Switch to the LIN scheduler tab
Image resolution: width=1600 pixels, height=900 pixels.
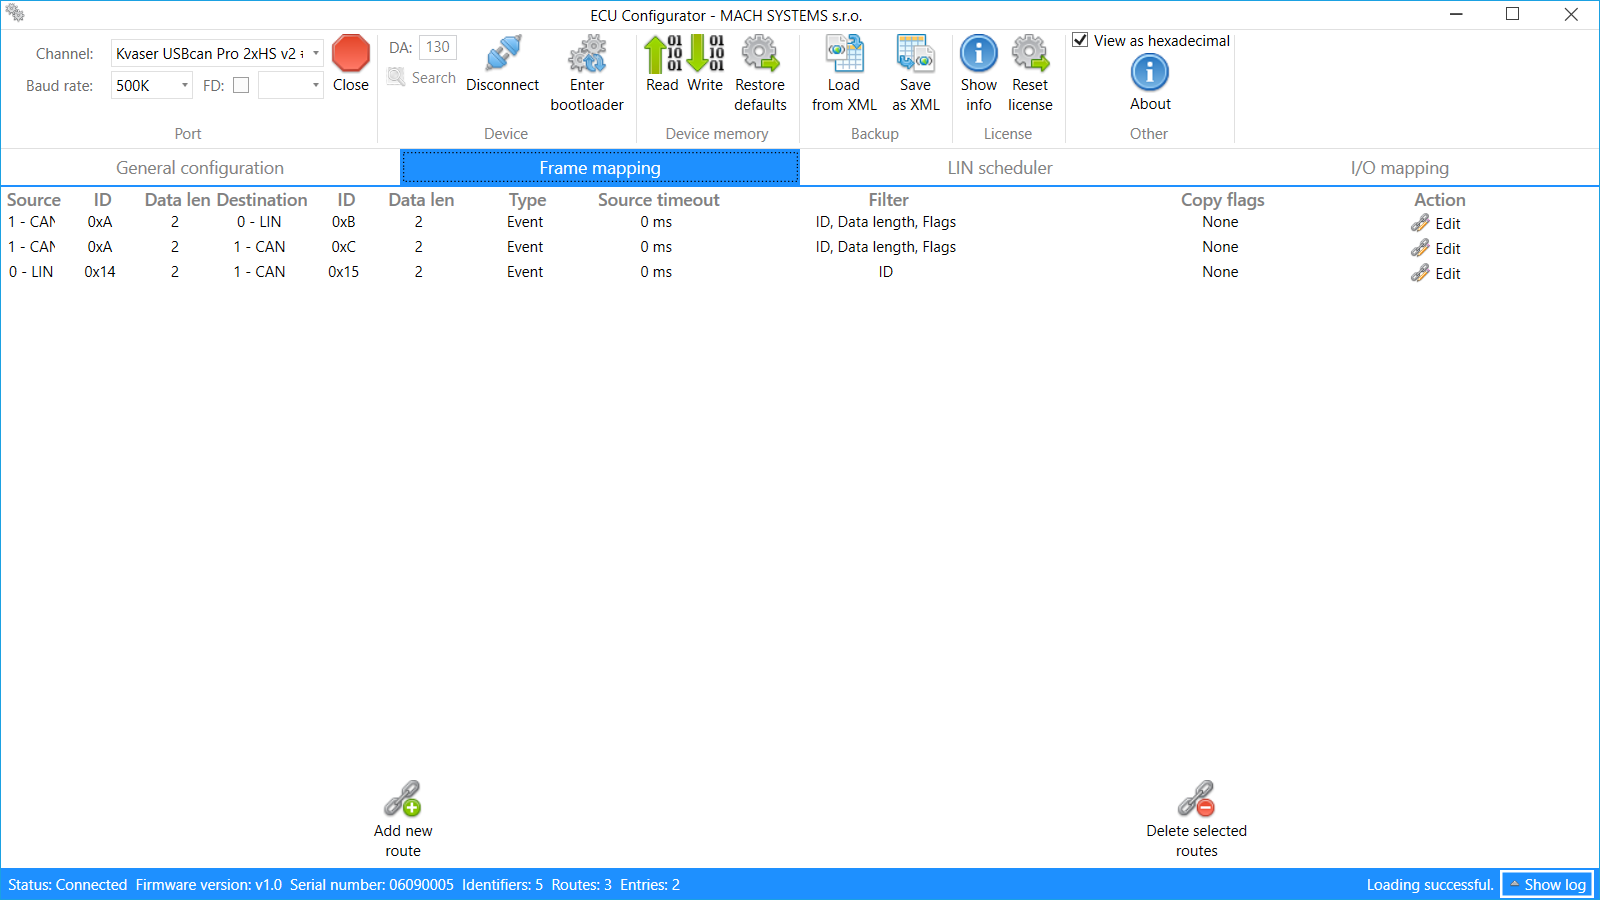(1000, 168)
